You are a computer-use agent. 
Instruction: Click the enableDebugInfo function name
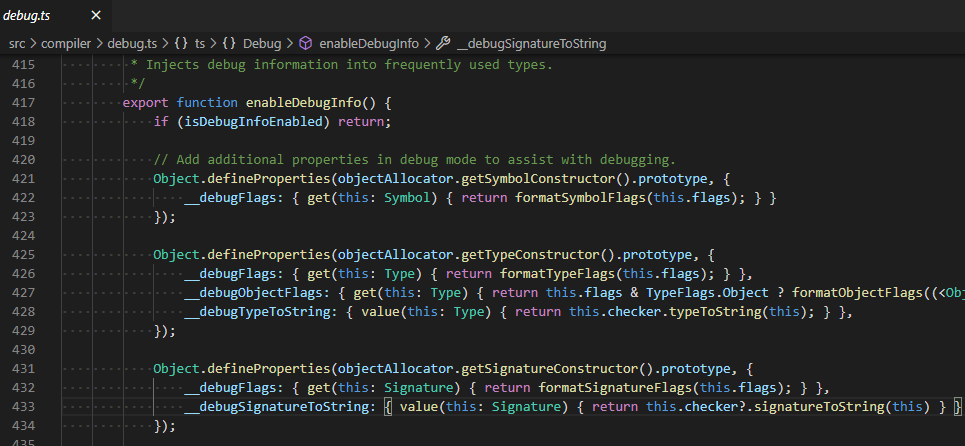click(303, 103)
